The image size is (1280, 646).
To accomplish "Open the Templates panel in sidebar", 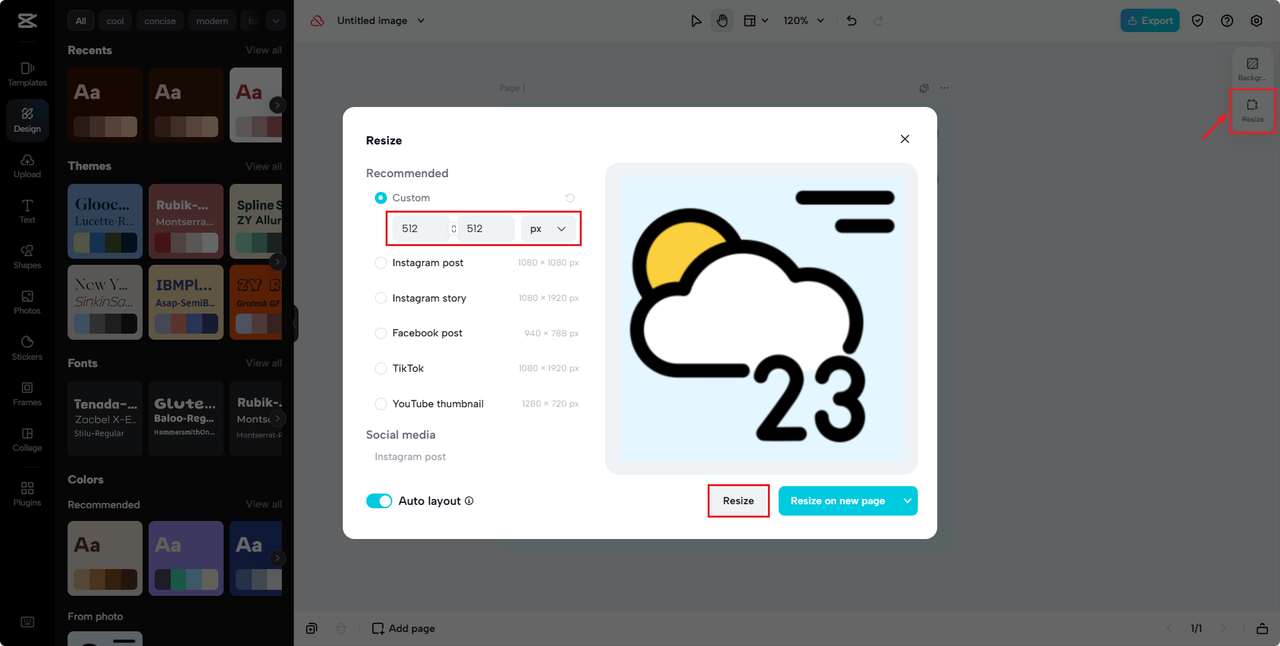I will (x=27, y=74).
